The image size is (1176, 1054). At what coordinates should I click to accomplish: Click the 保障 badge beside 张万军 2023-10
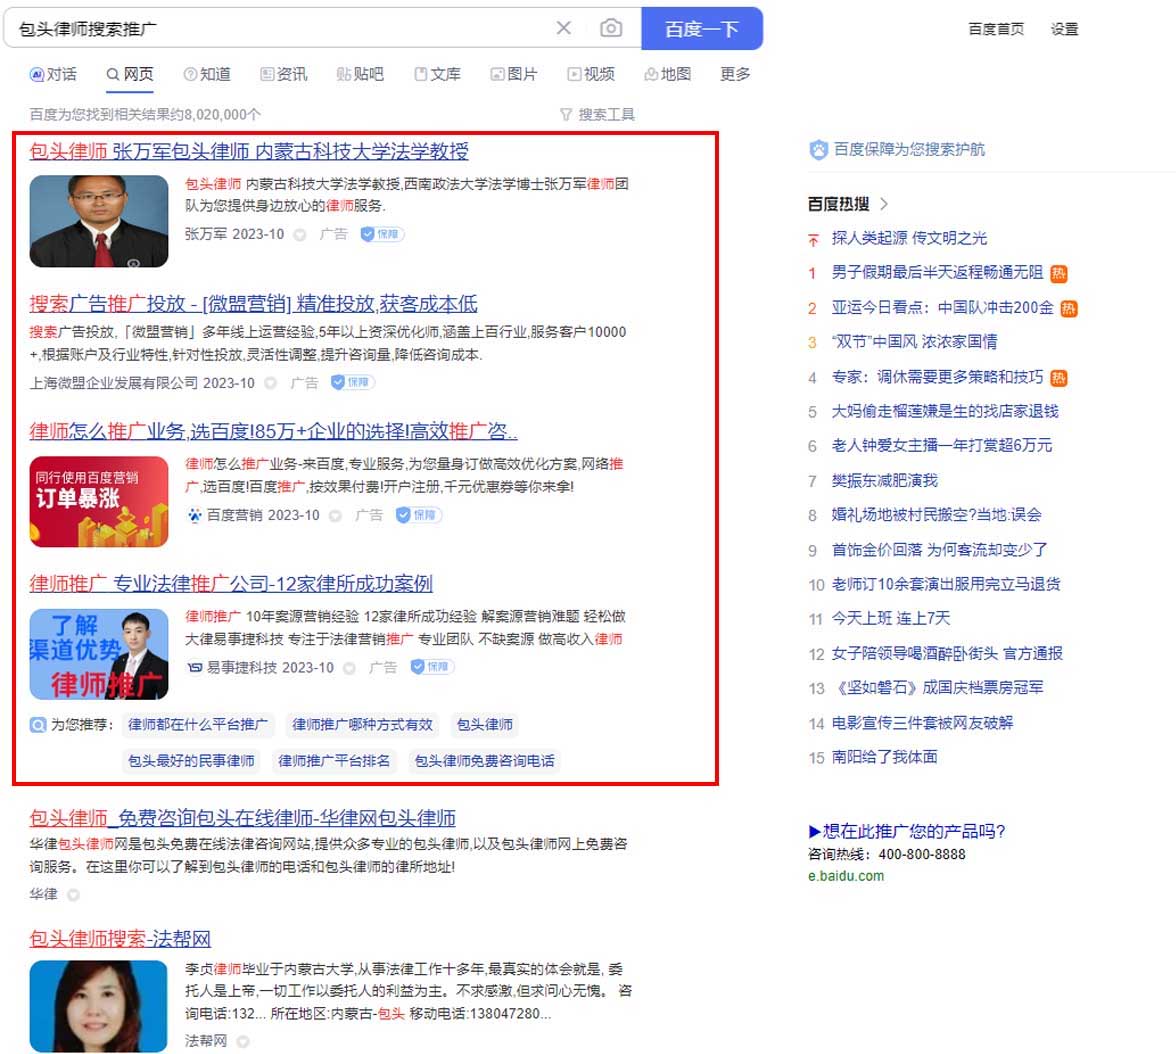tap(382, 234)
